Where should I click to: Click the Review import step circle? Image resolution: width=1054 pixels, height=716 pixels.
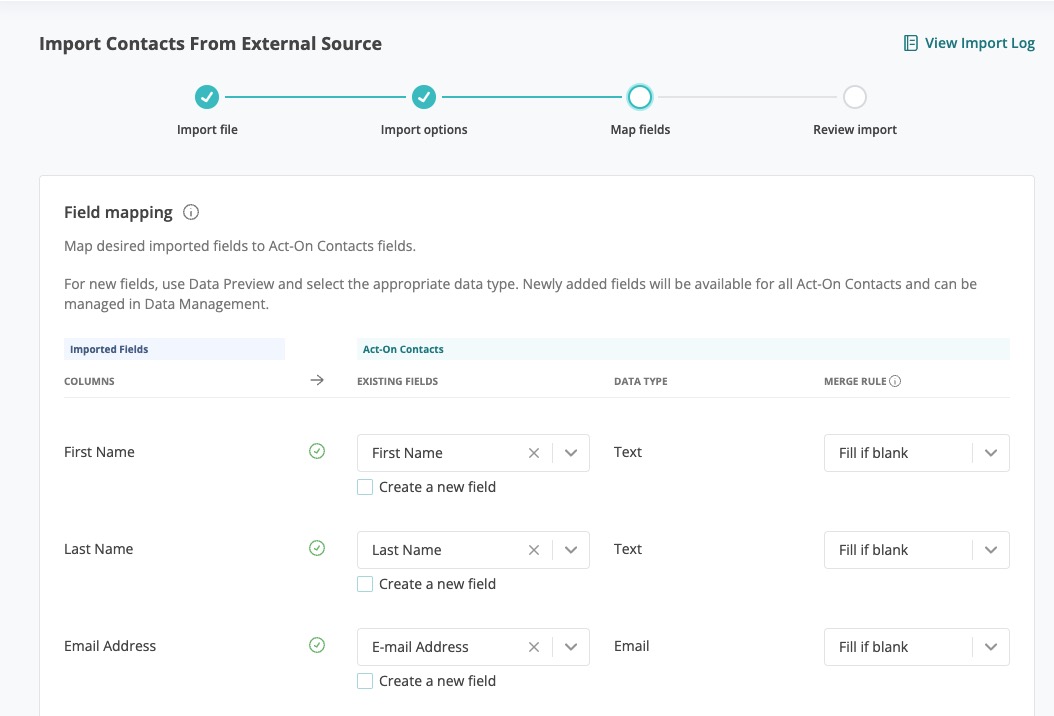click(x=854, y=97)
